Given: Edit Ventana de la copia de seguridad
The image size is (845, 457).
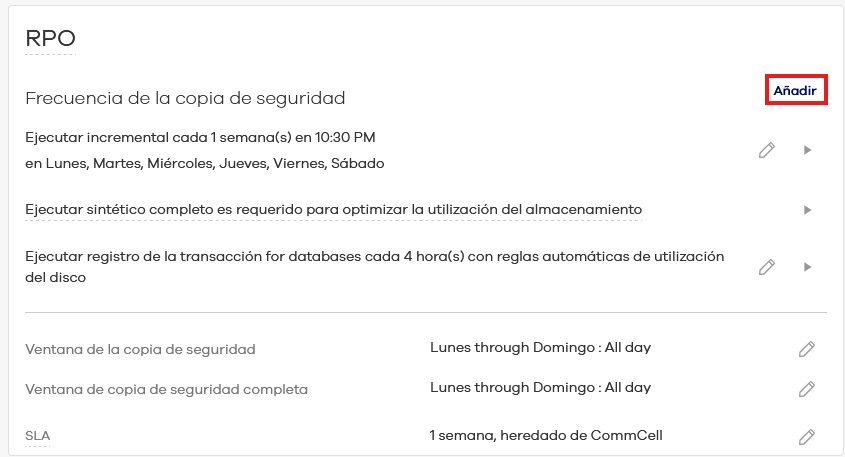Looking at the screenshot, I should [x=807, y=349].
